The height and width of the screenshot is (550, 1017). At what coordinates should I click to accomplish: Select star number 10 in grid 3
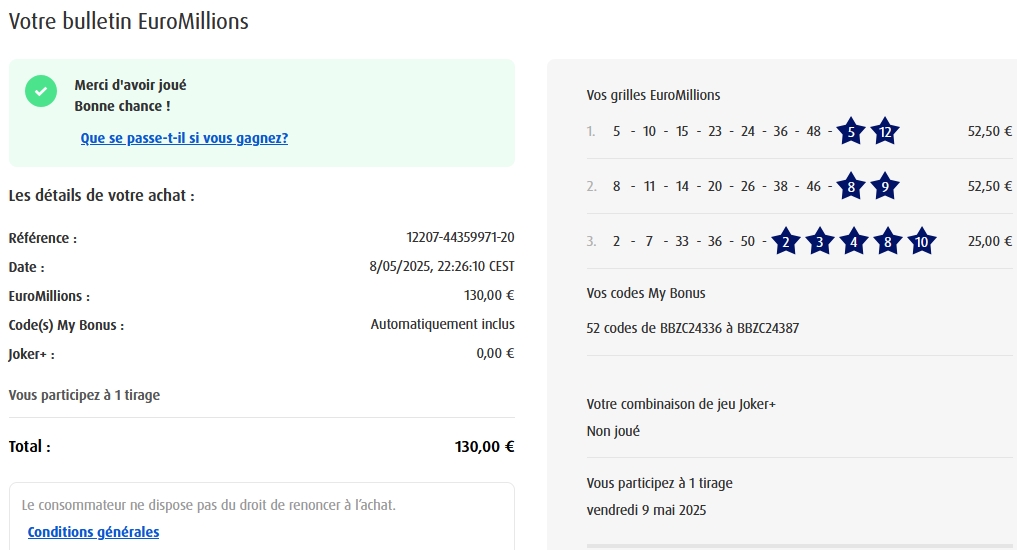[x=922, y=241]
